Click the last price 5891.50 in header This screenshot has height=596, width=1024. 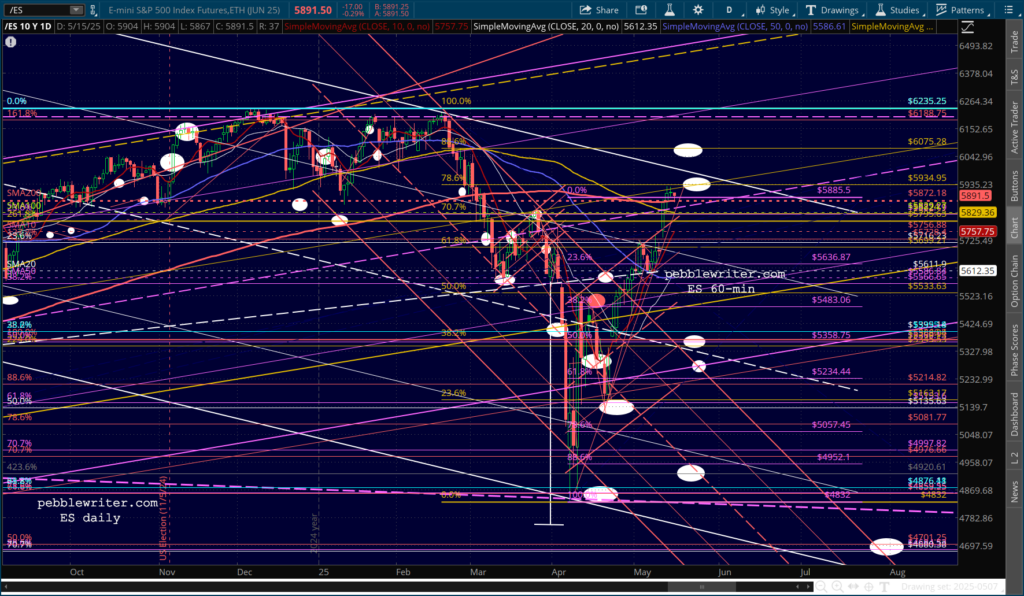pyautogui.click(x=312, y=10)
